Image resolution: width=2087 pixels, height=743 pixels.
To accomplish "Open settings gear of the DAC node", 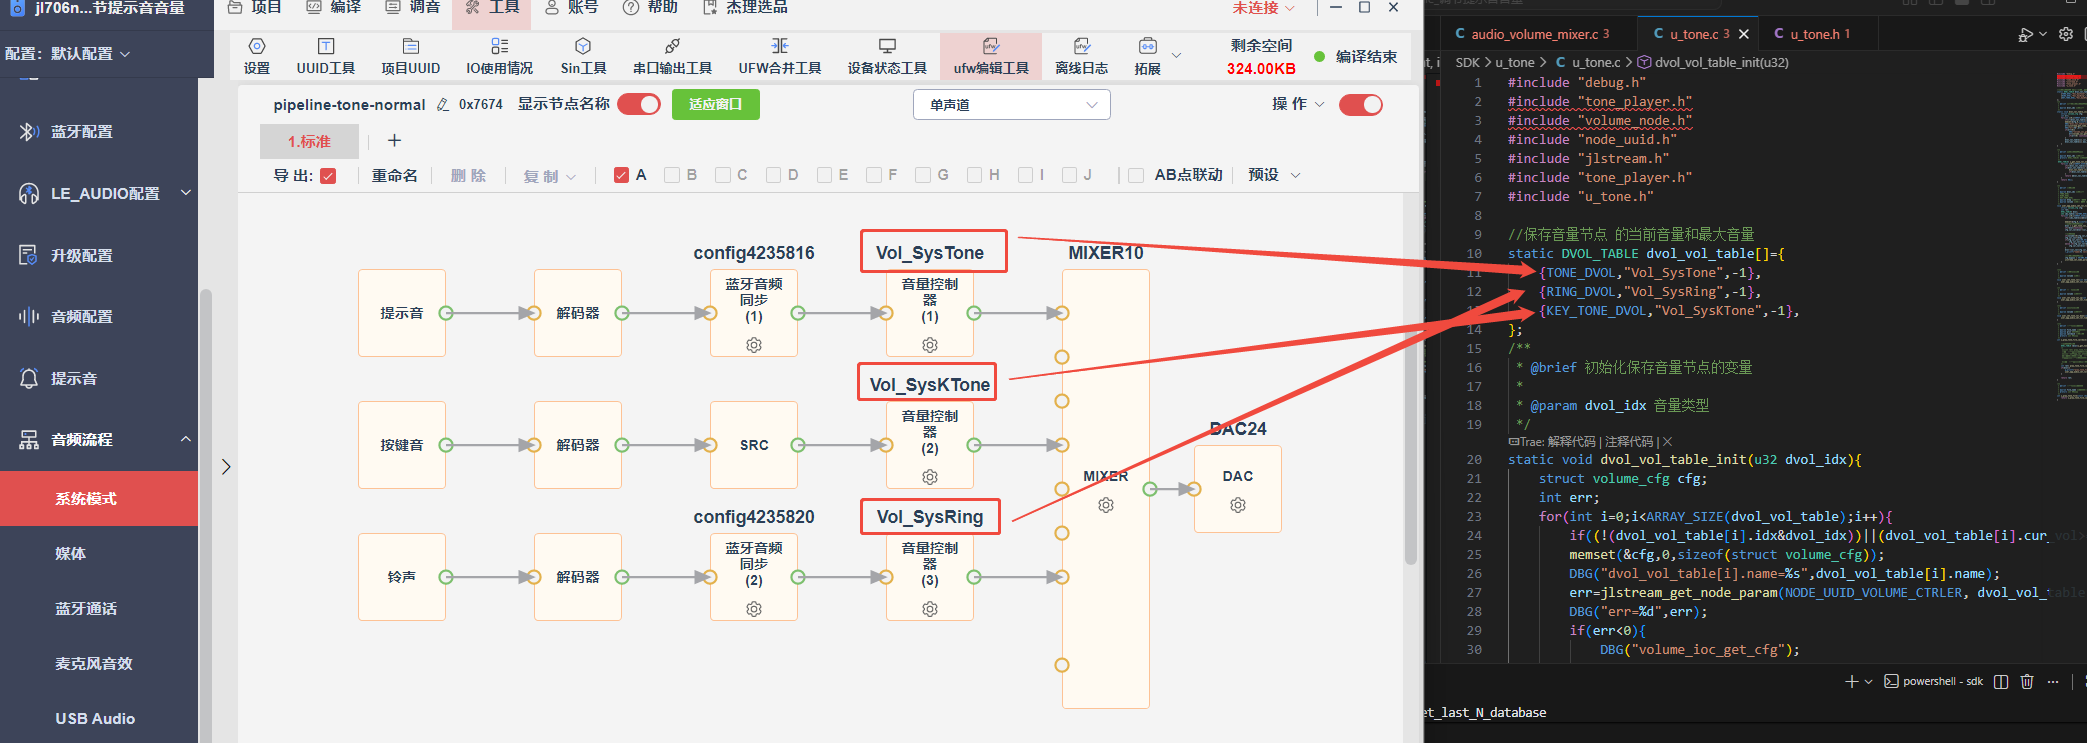I will pos(1238,505).
